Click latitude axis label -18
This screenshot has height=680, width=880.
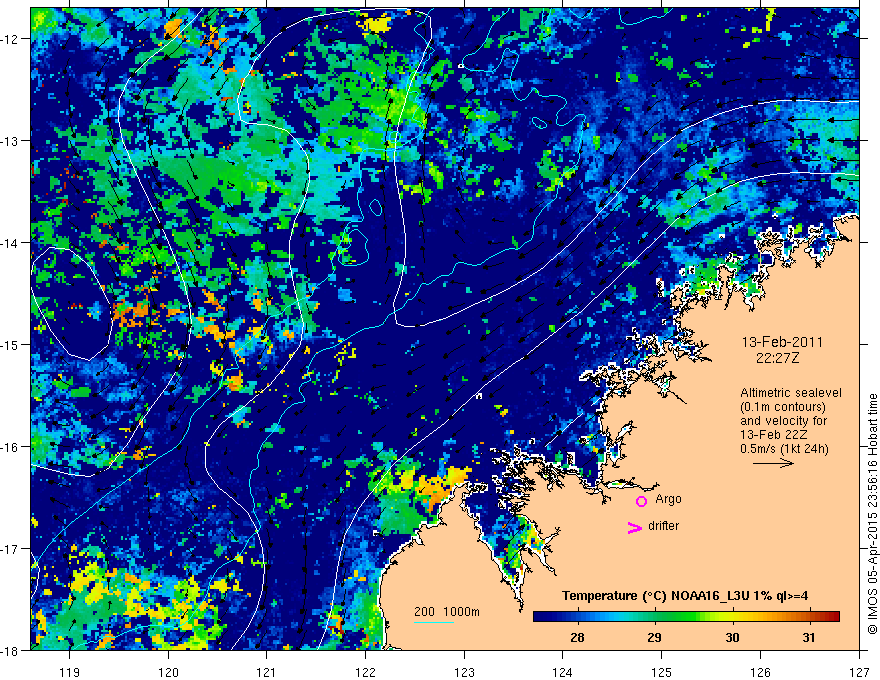[11, 650]
